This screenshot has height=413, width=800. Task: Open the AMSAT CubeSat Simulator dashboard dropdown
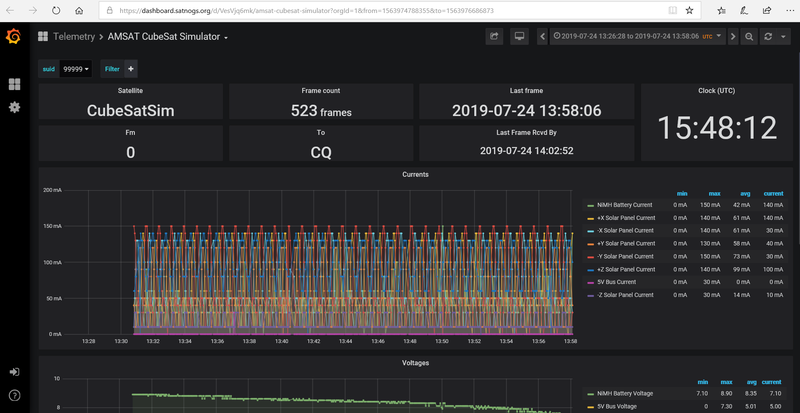(168, 37)
